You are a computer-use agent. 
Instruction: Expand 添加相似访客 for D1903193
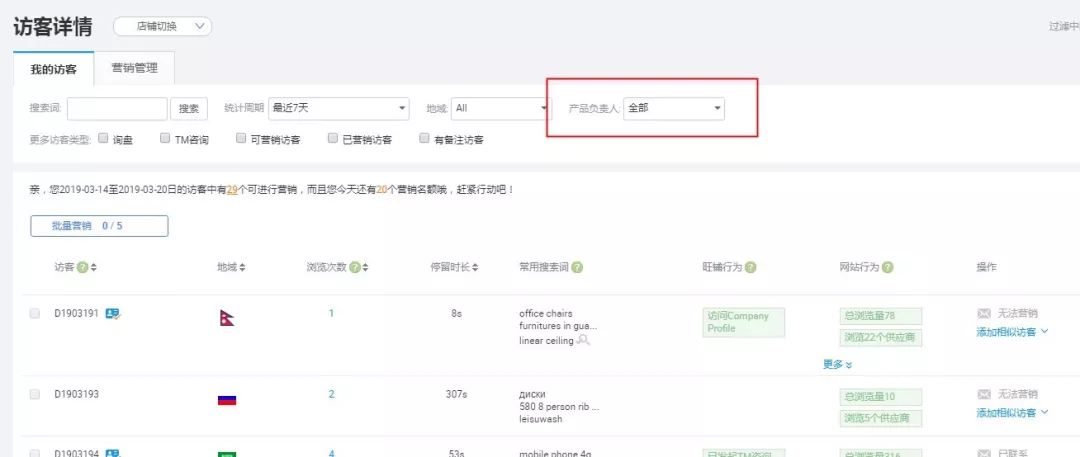tap(1012, 412)
